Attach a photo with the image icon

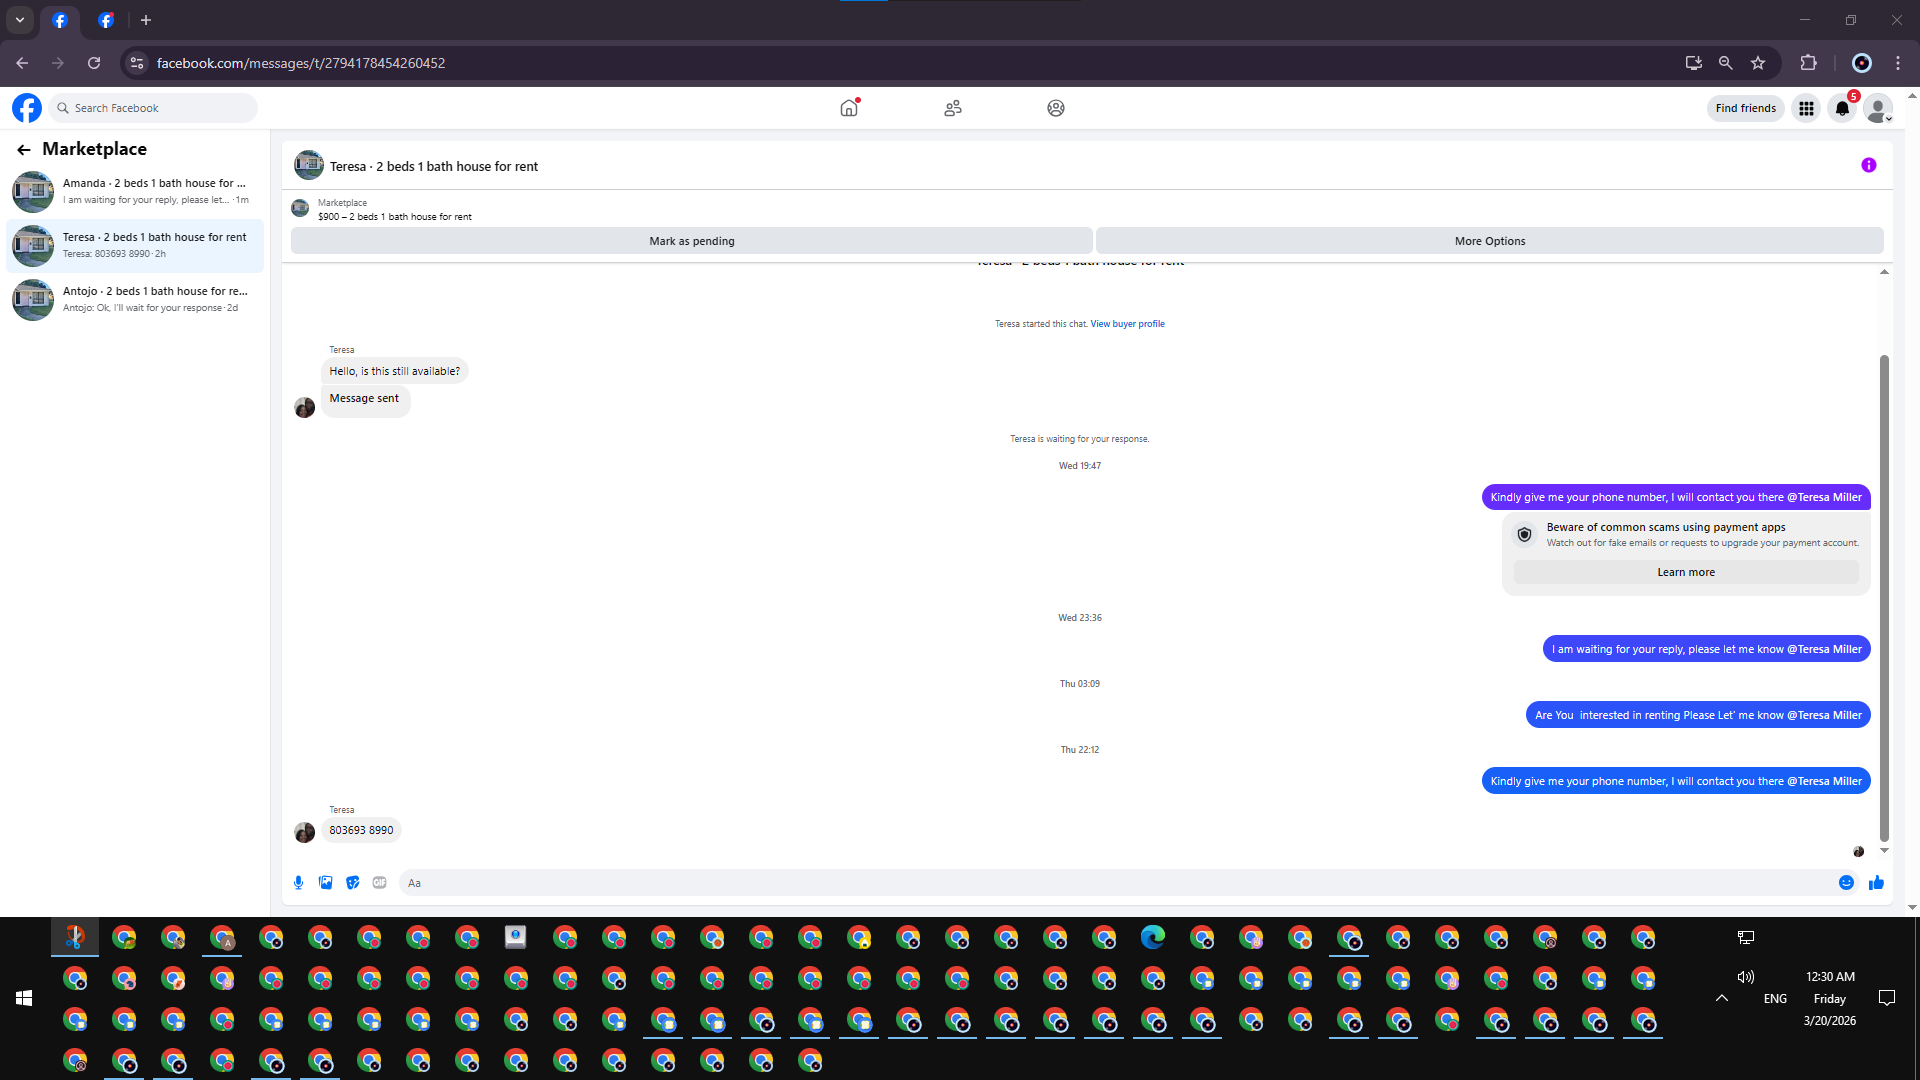[325, 882]
